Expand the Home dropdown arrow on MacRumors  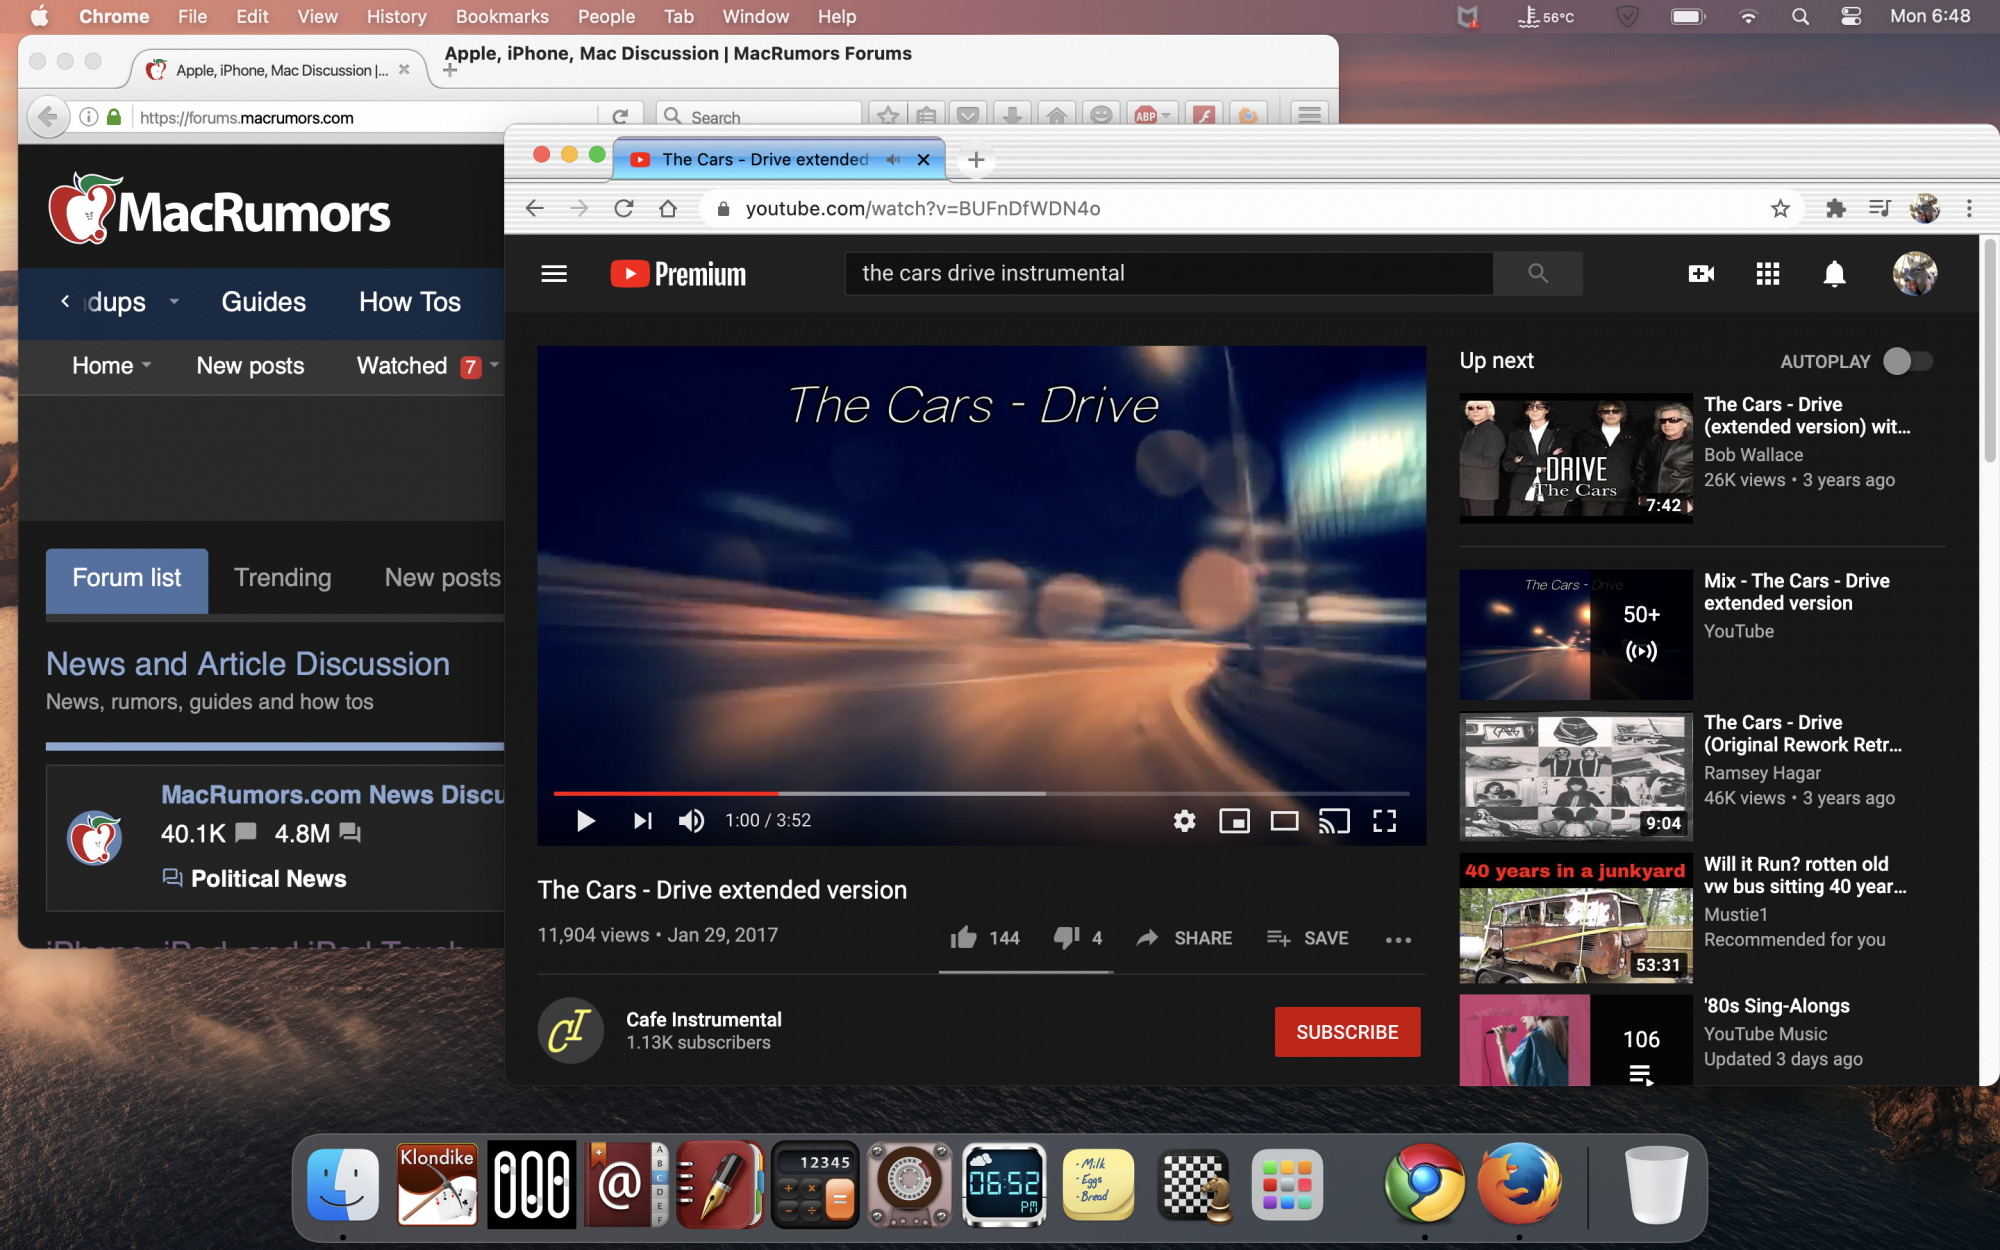click(147, 365)
